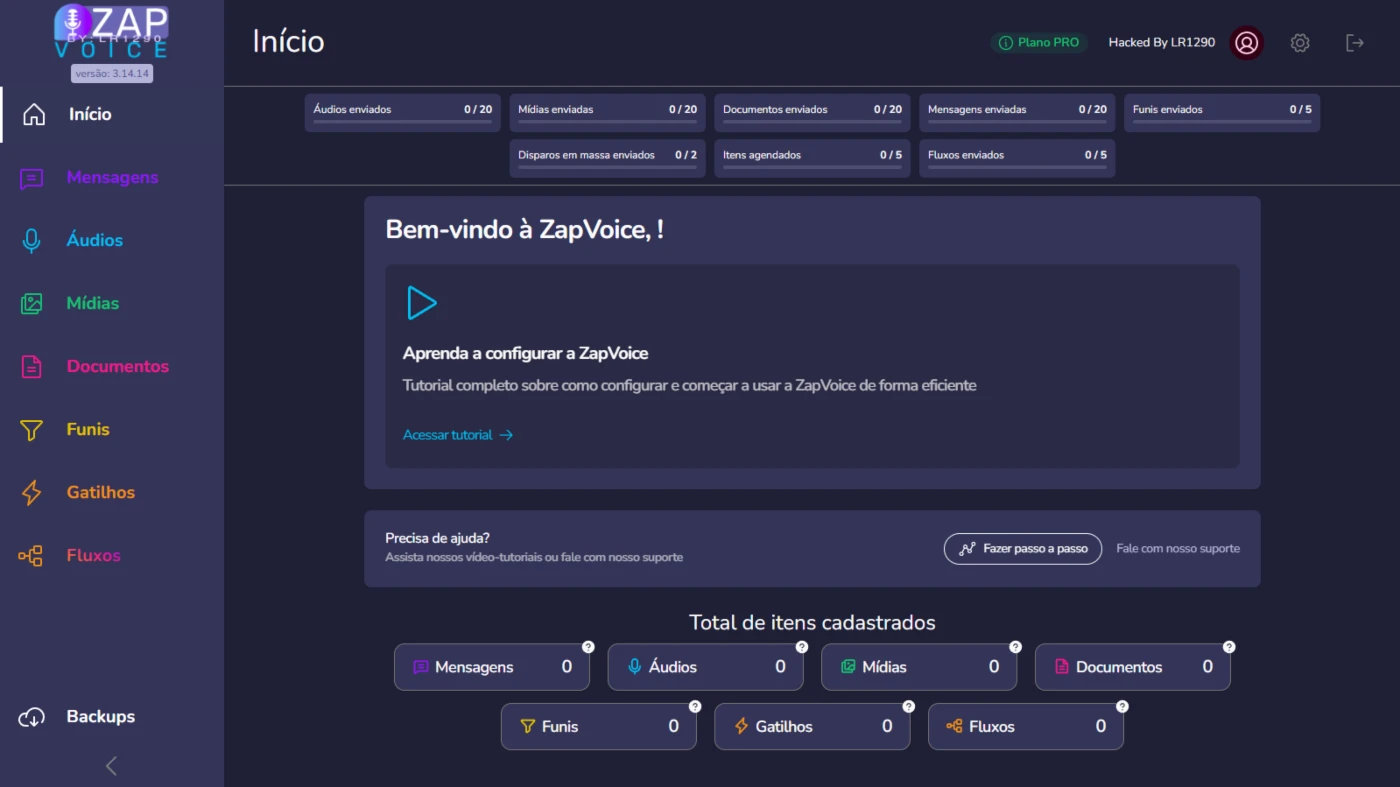Select Documentos in the sidebar menu
1400x787 pixels.
[x=117, y=366]
